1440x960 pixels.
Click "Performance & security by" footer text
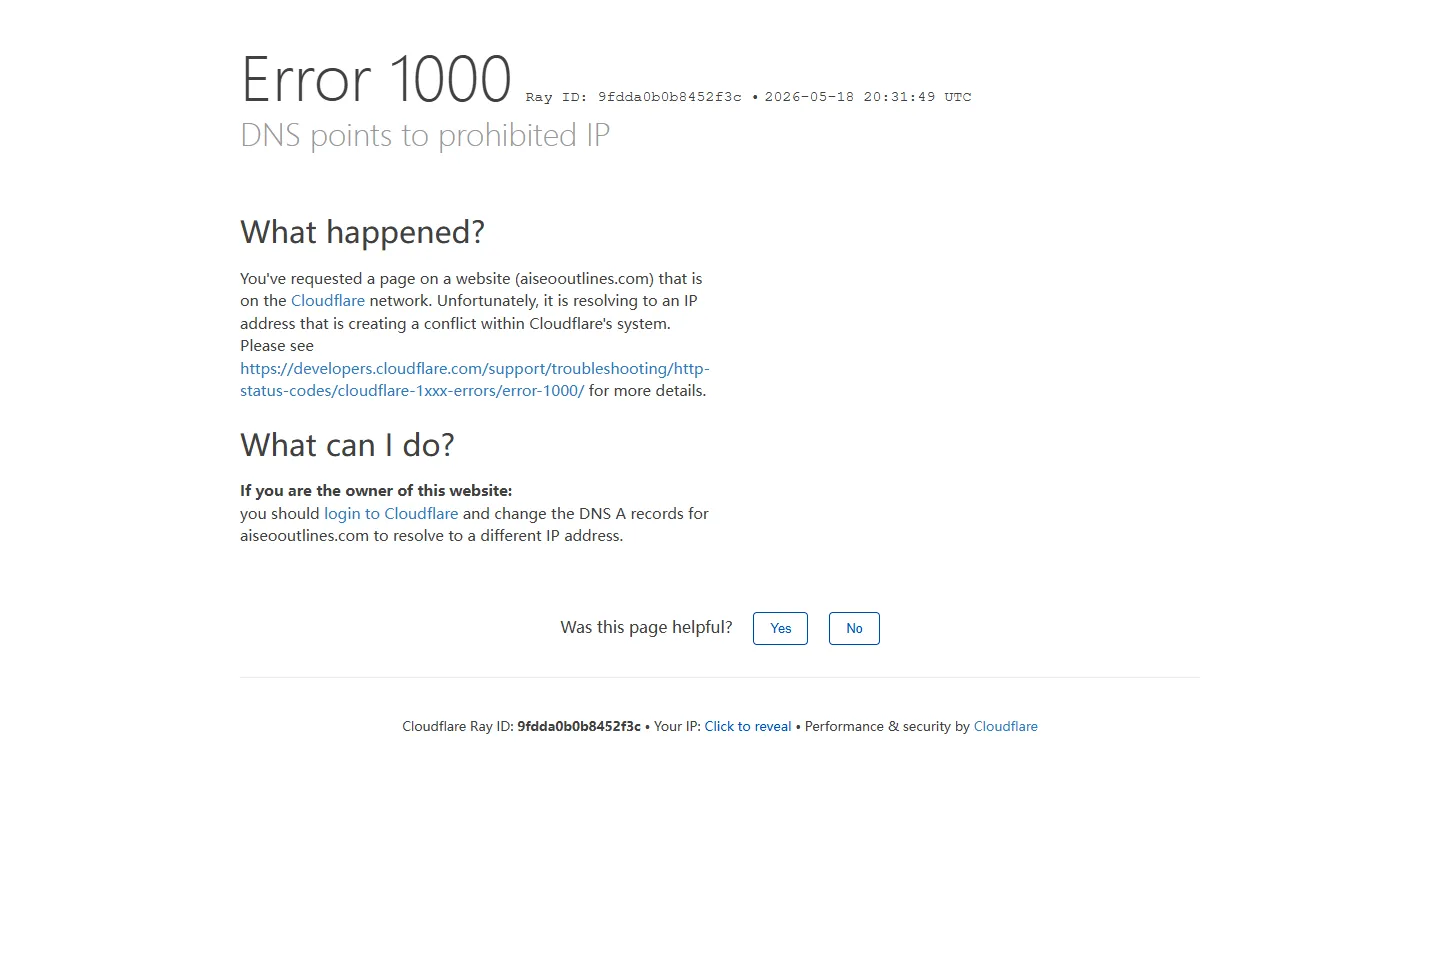tap(887, 727)
